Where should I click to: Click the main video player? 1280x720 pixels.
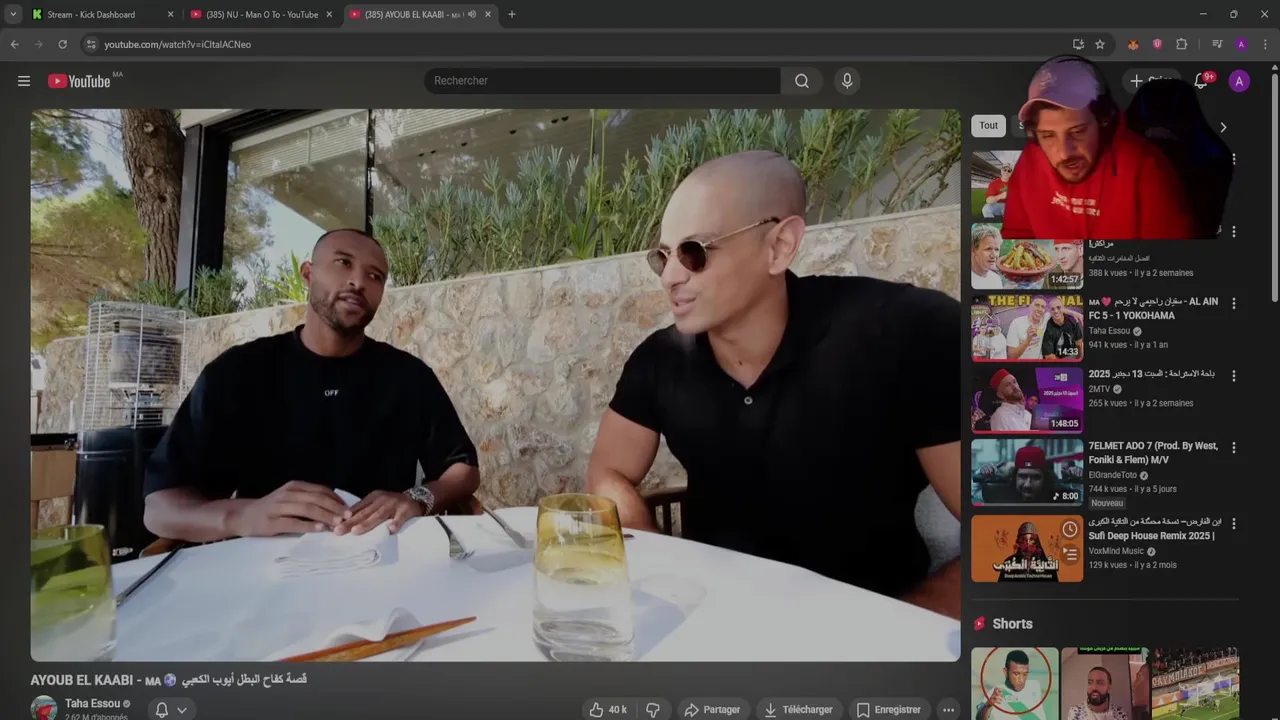pyautogui.click(x=495, y=385)
